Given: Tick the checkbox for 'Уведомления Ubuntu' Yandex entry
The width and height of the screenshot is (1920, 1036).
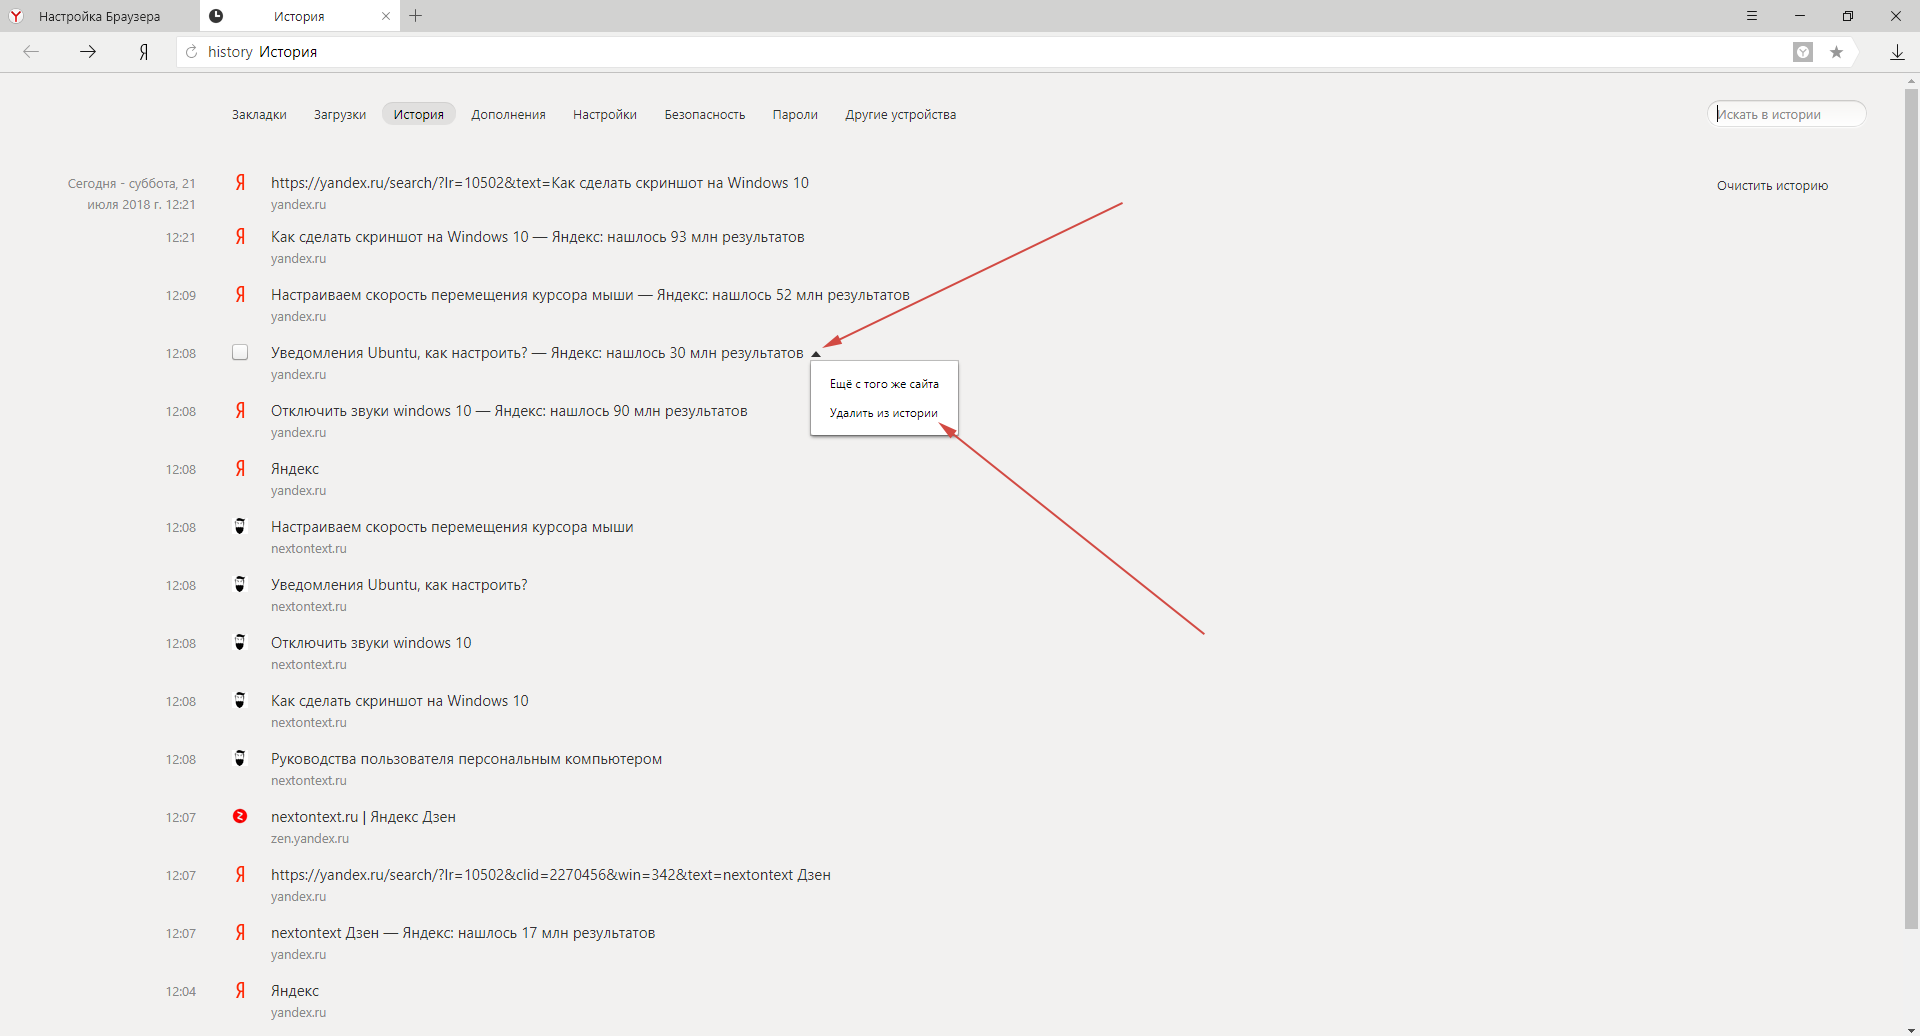Looking at the screenshot, I should (240, 352).
